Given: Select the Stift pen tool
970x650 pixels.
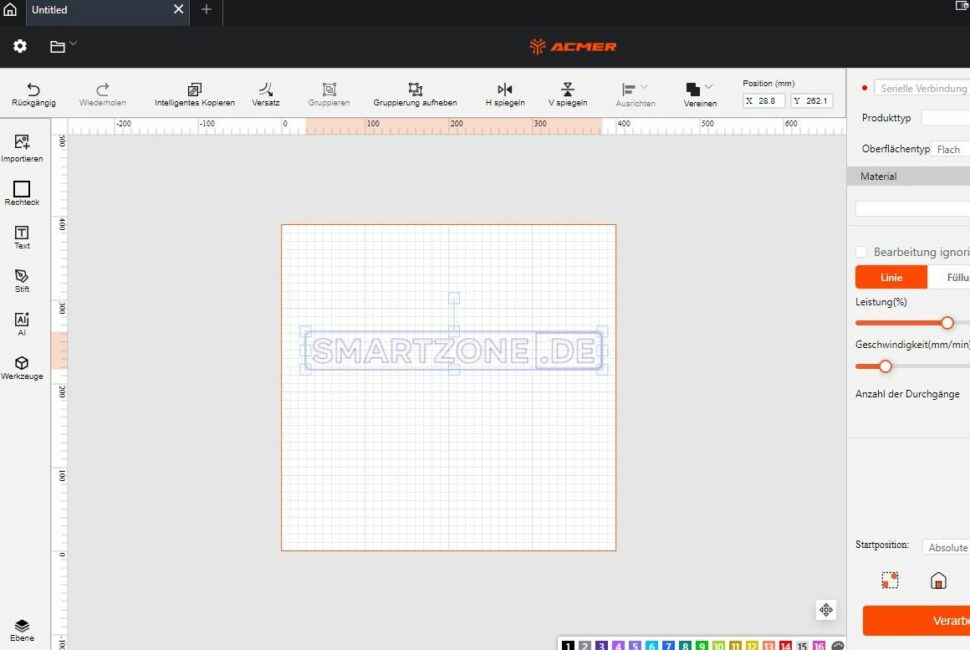Looking at the screenshot, I should (x=22, y=280).
